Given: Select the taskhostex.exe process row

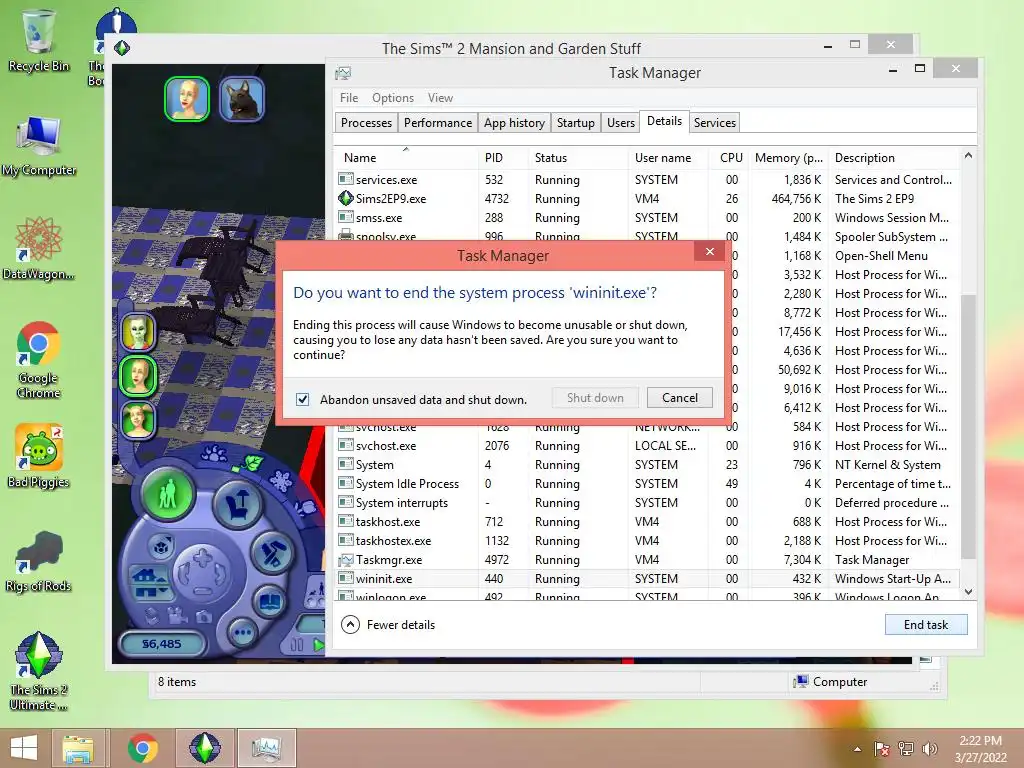Looking at the screenshot, I should [647, 541].
